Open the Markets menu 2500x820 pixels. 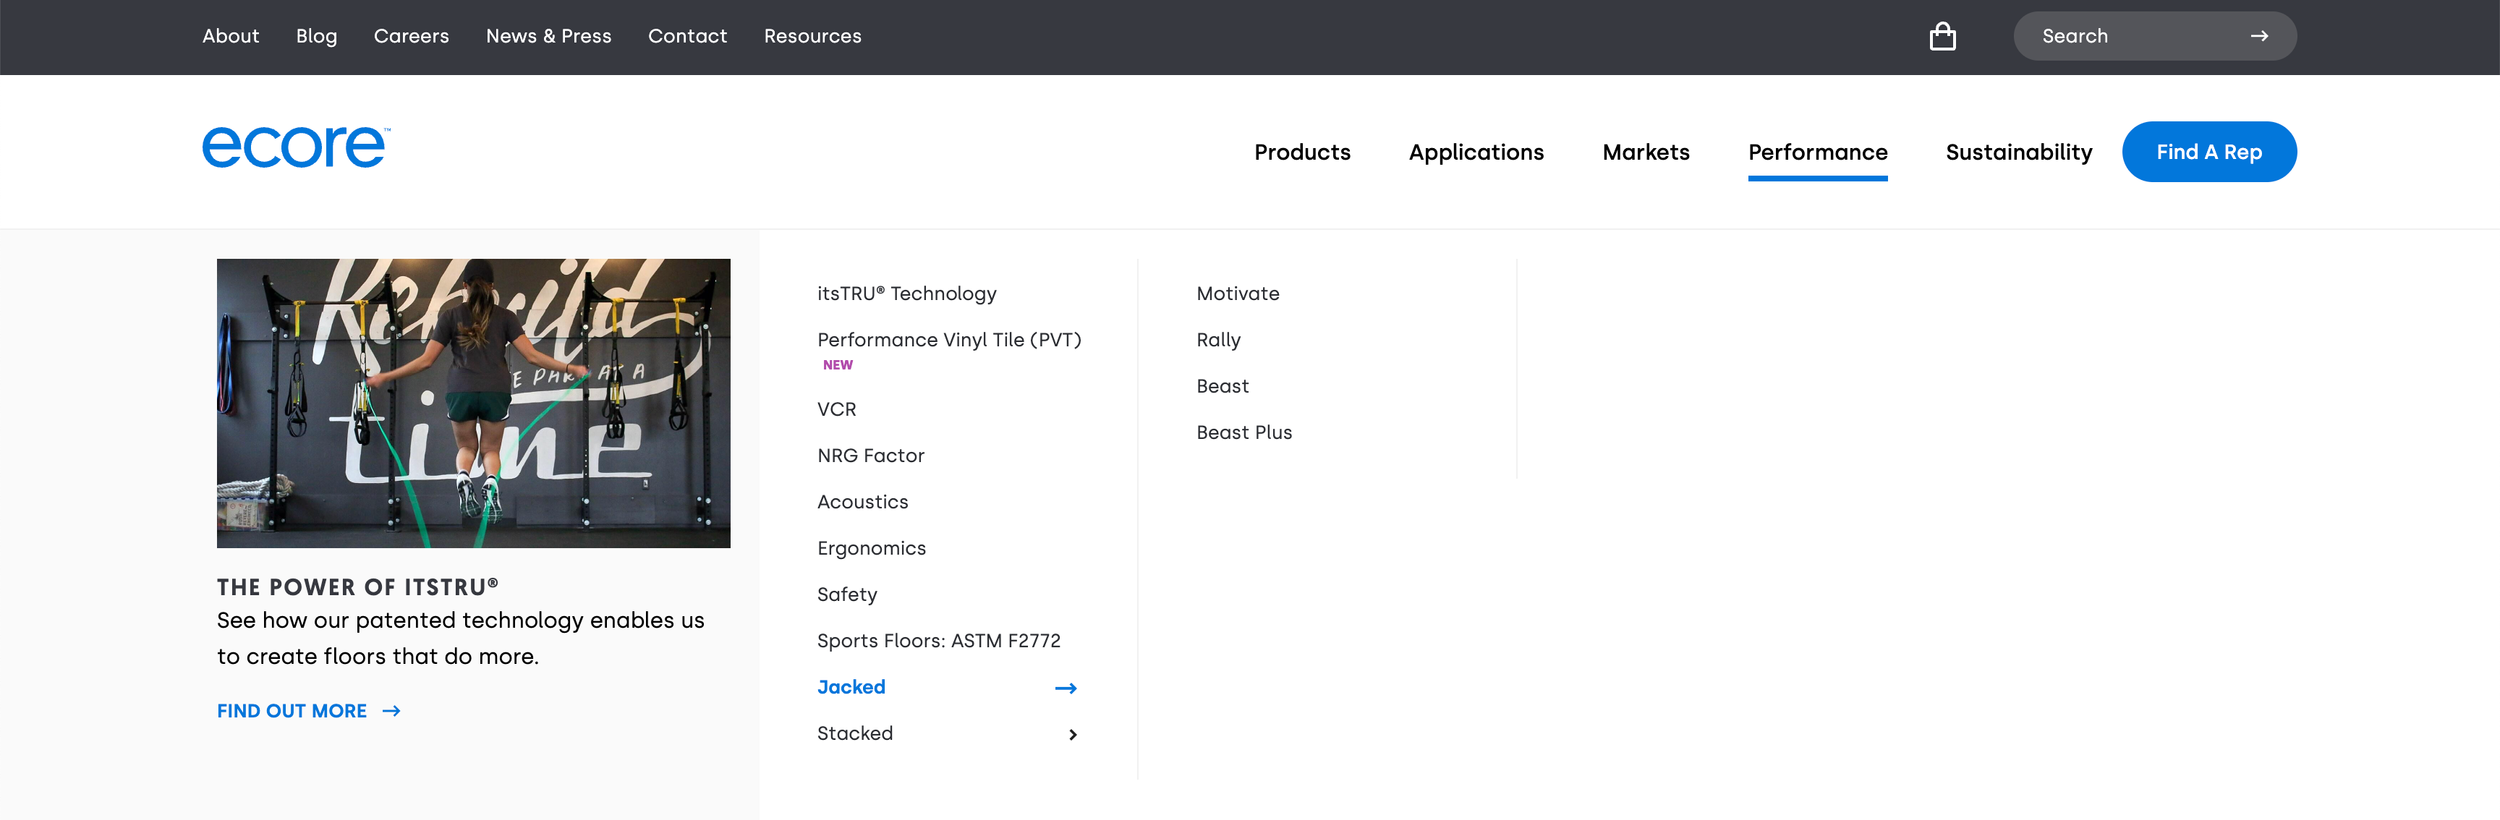(1646, 152)
